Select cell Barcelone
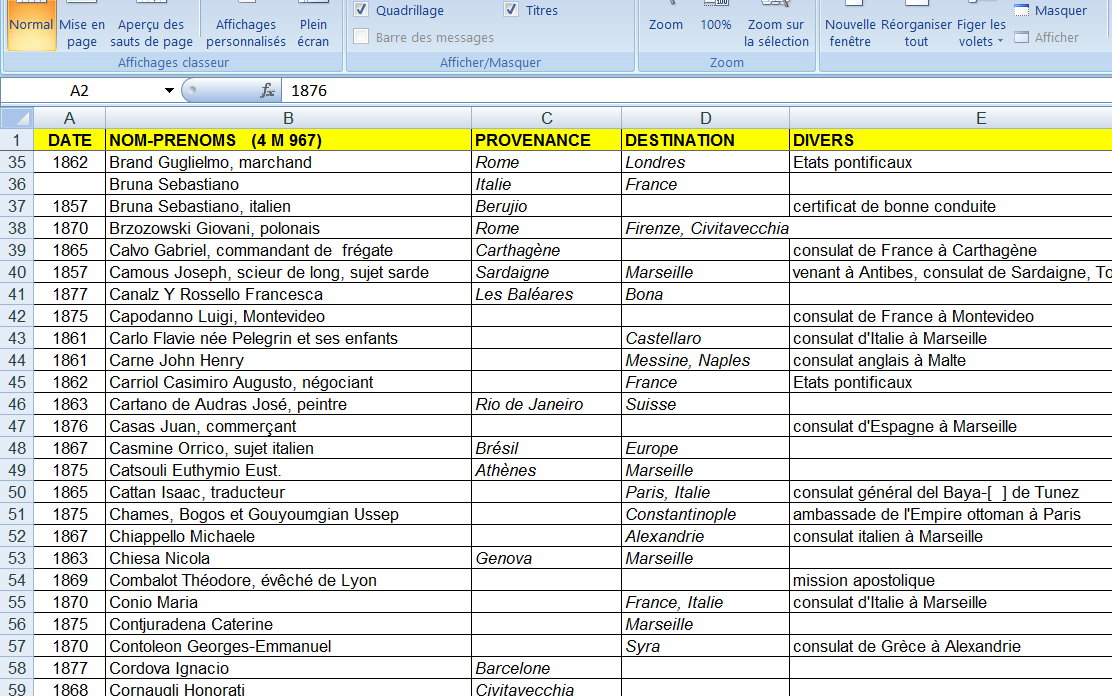This screenshot has width=1112, height=696. pyautogui.click(x=546, y=668)
